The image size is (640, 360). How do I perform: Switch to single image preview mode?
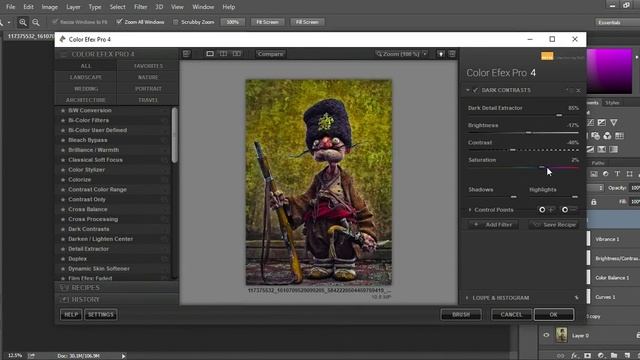coord(210,54)
